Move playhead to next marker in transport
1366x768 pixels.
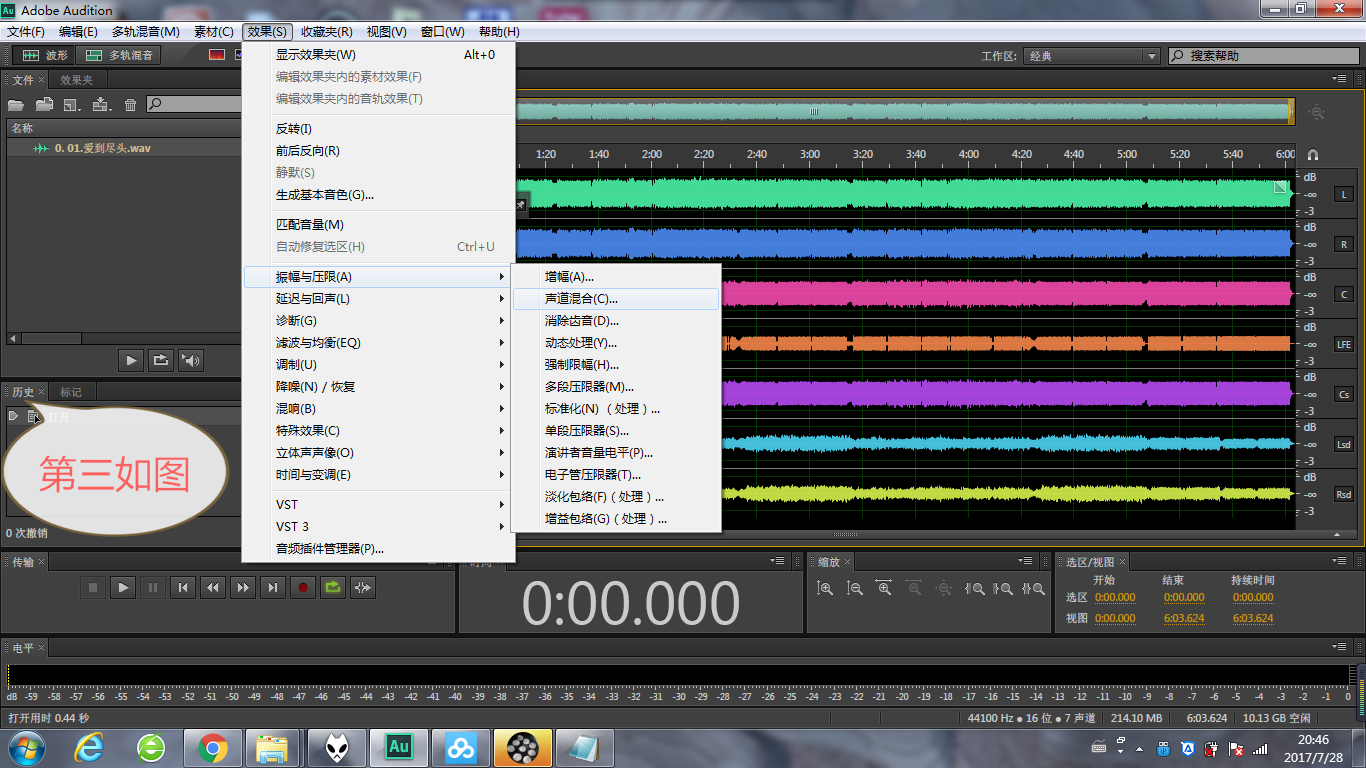273,588
